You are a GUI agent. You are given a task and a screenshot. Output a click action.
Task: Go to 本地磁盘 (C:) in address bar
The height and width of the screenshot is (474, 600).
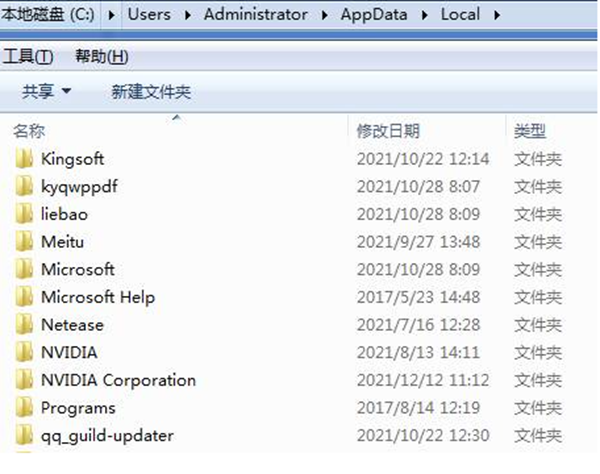[x=47, y=15]
